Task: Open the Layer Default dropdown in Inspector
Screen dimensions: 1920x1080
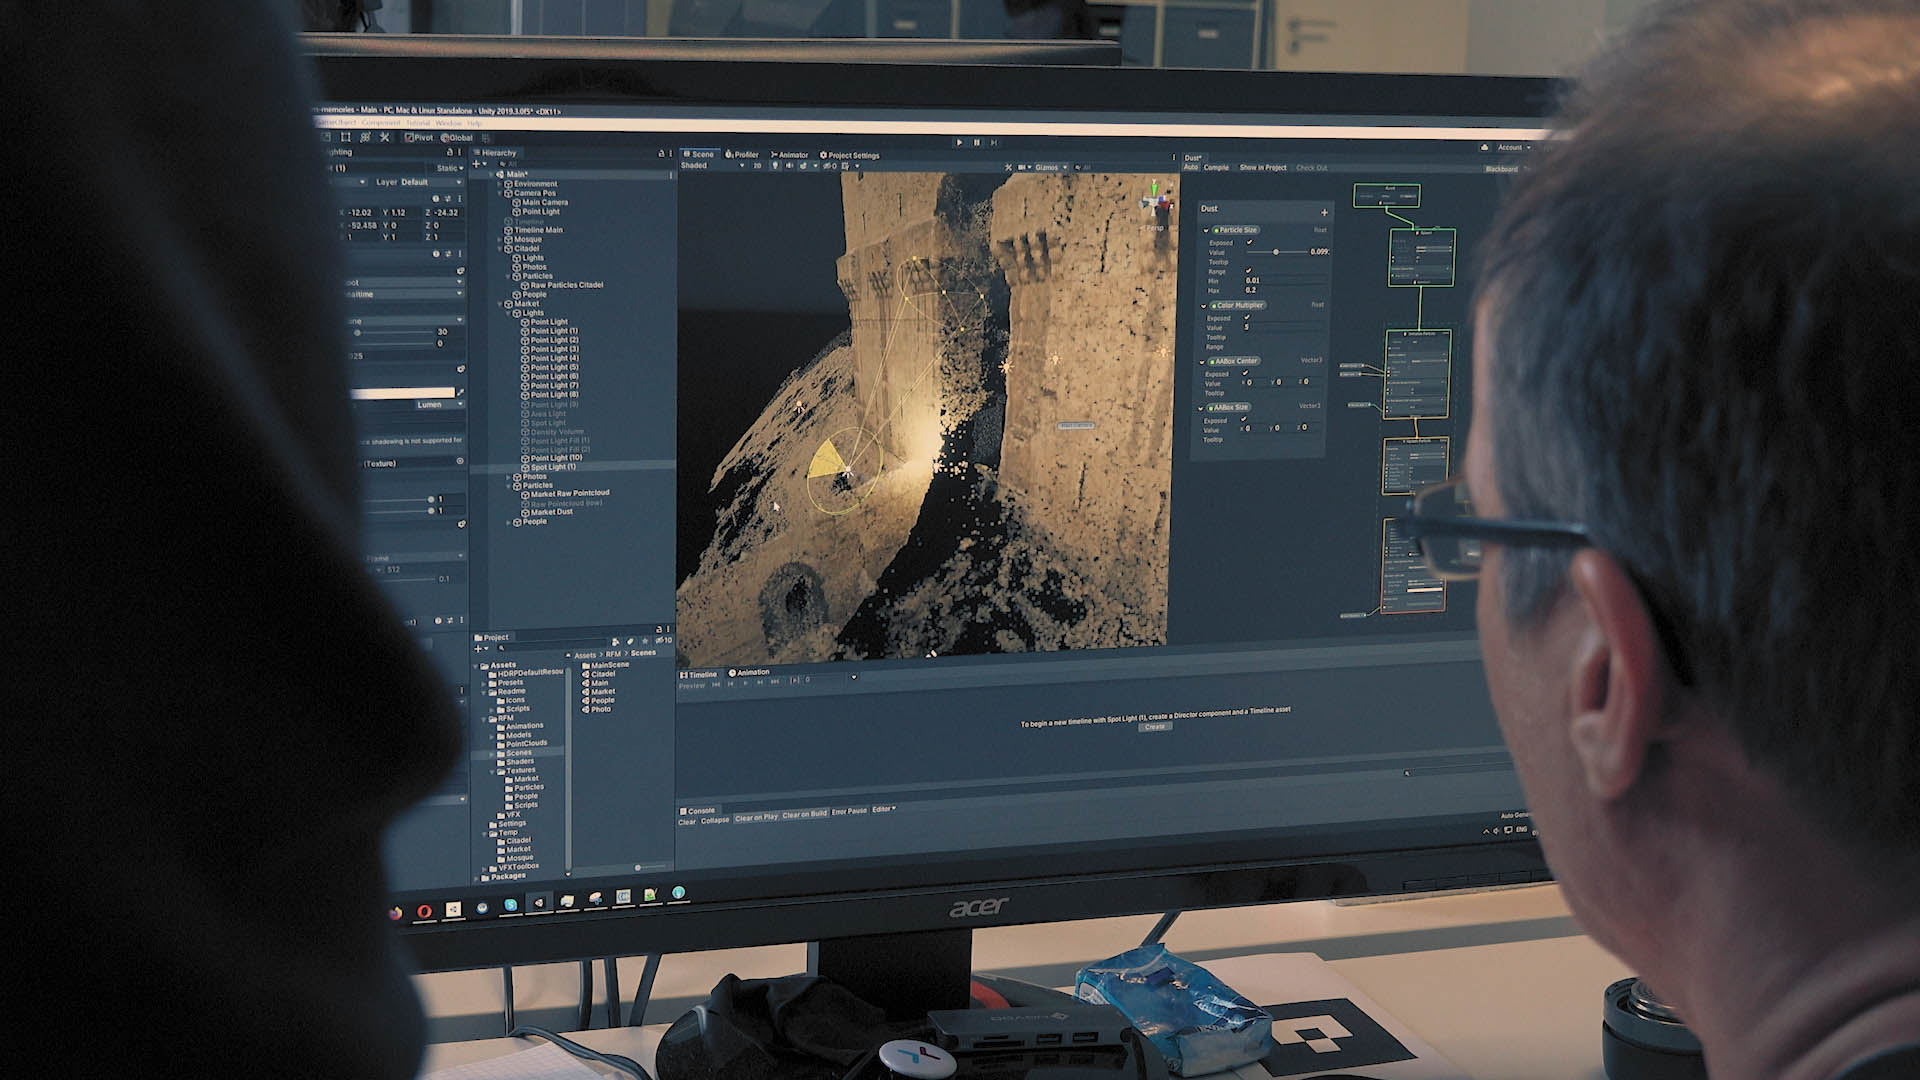Action: 431,182
